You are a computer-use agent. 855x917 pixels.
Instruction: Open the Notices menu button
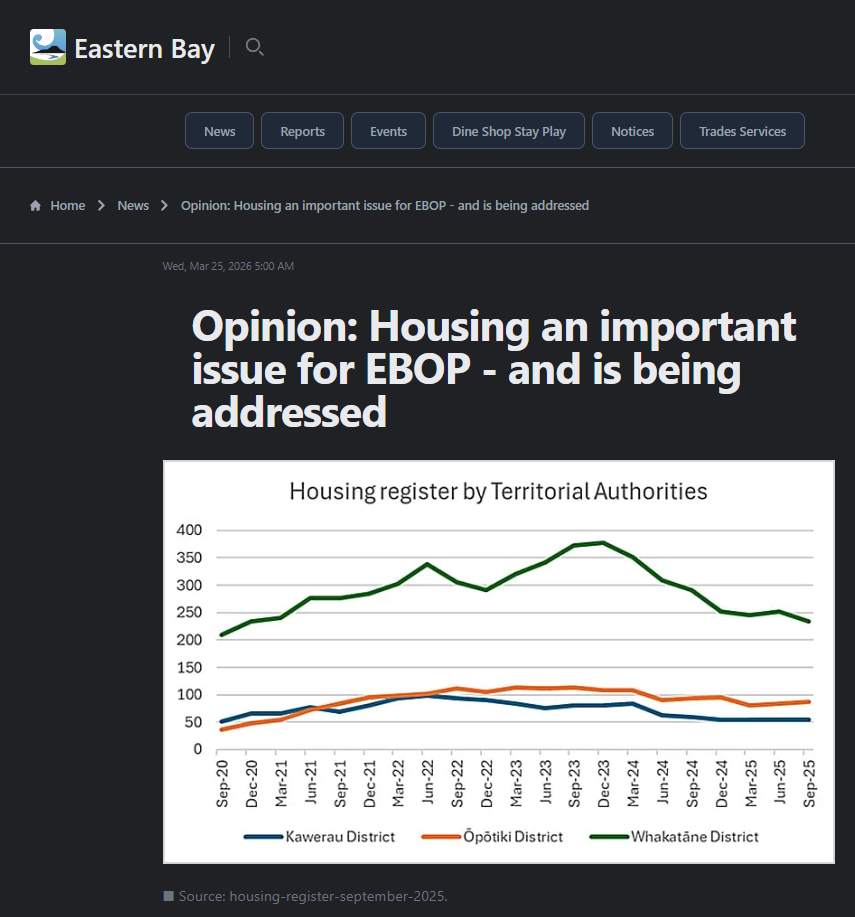632,131
